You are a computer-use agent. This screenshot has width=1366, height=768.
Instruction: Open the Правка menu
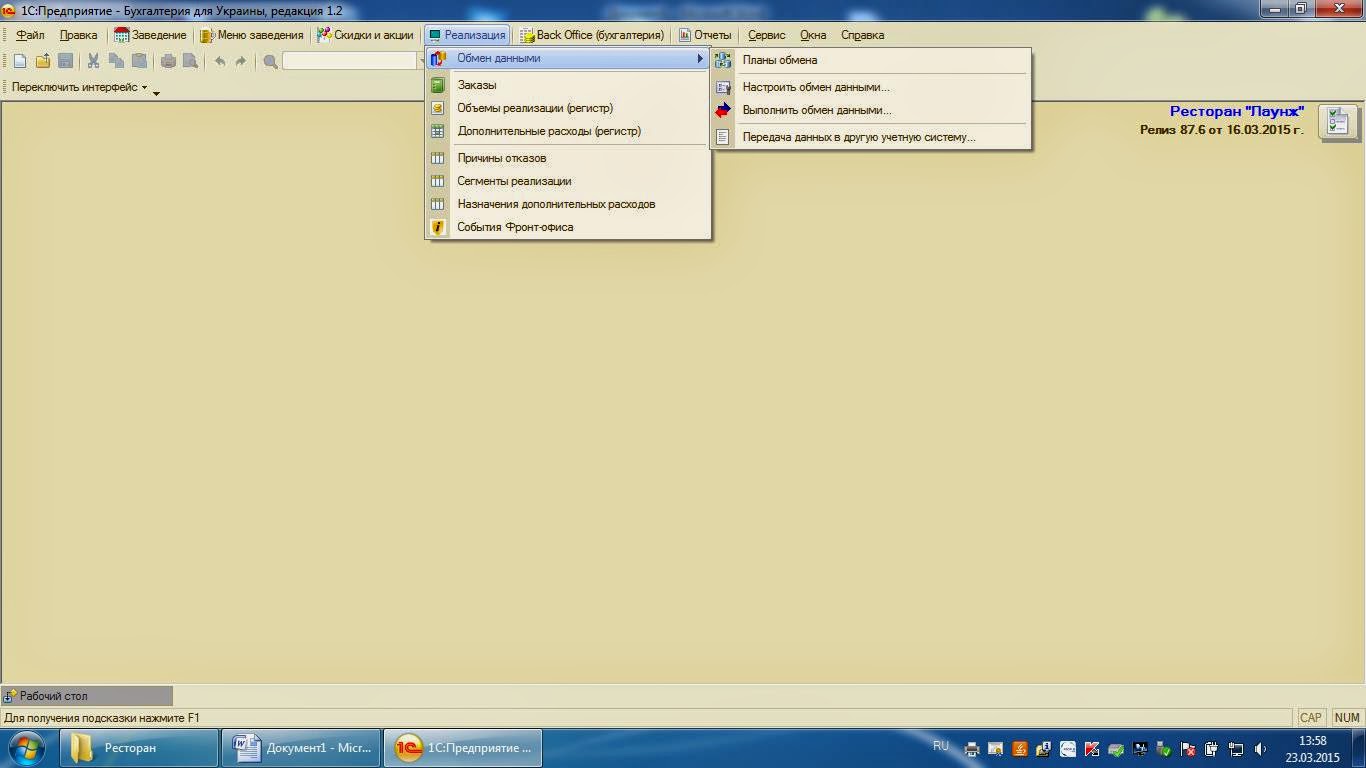79,35
